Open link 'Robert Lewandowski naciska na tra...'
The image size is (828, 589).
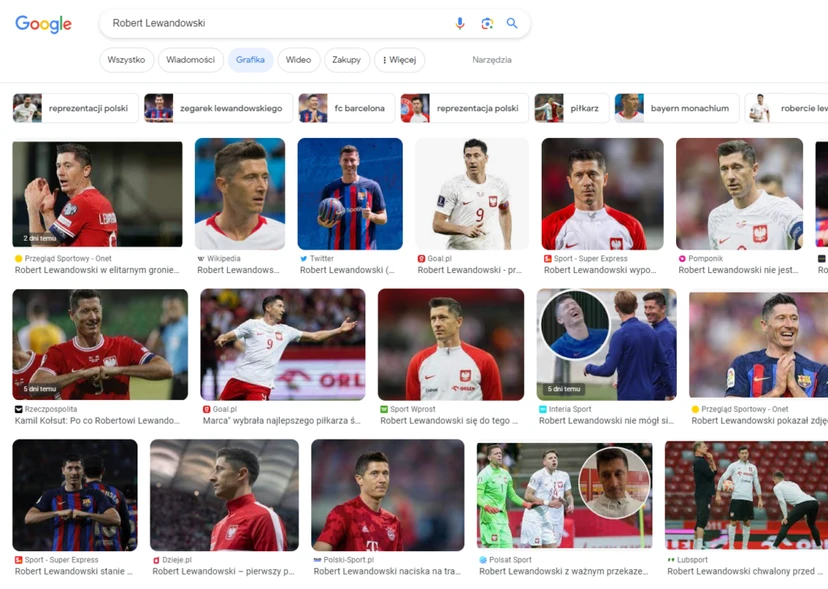click(387, 571)
